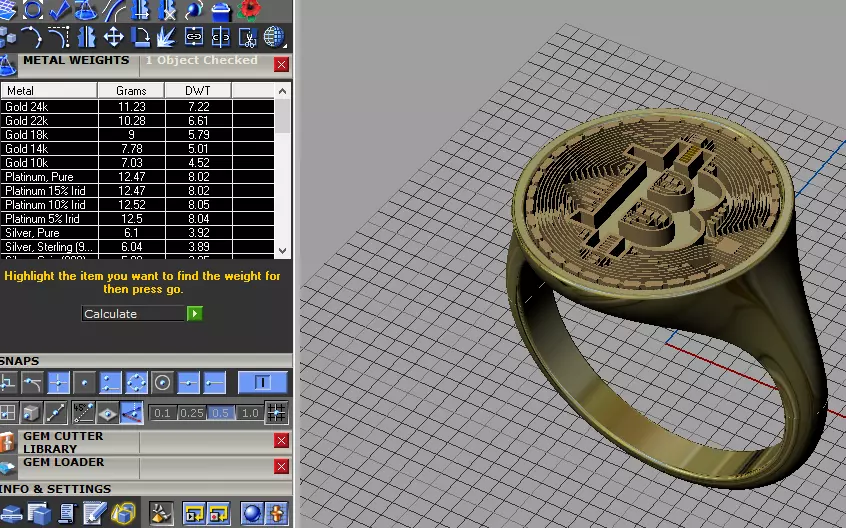
Task: Close the Metal Weights panel
Action: (281, 65)
